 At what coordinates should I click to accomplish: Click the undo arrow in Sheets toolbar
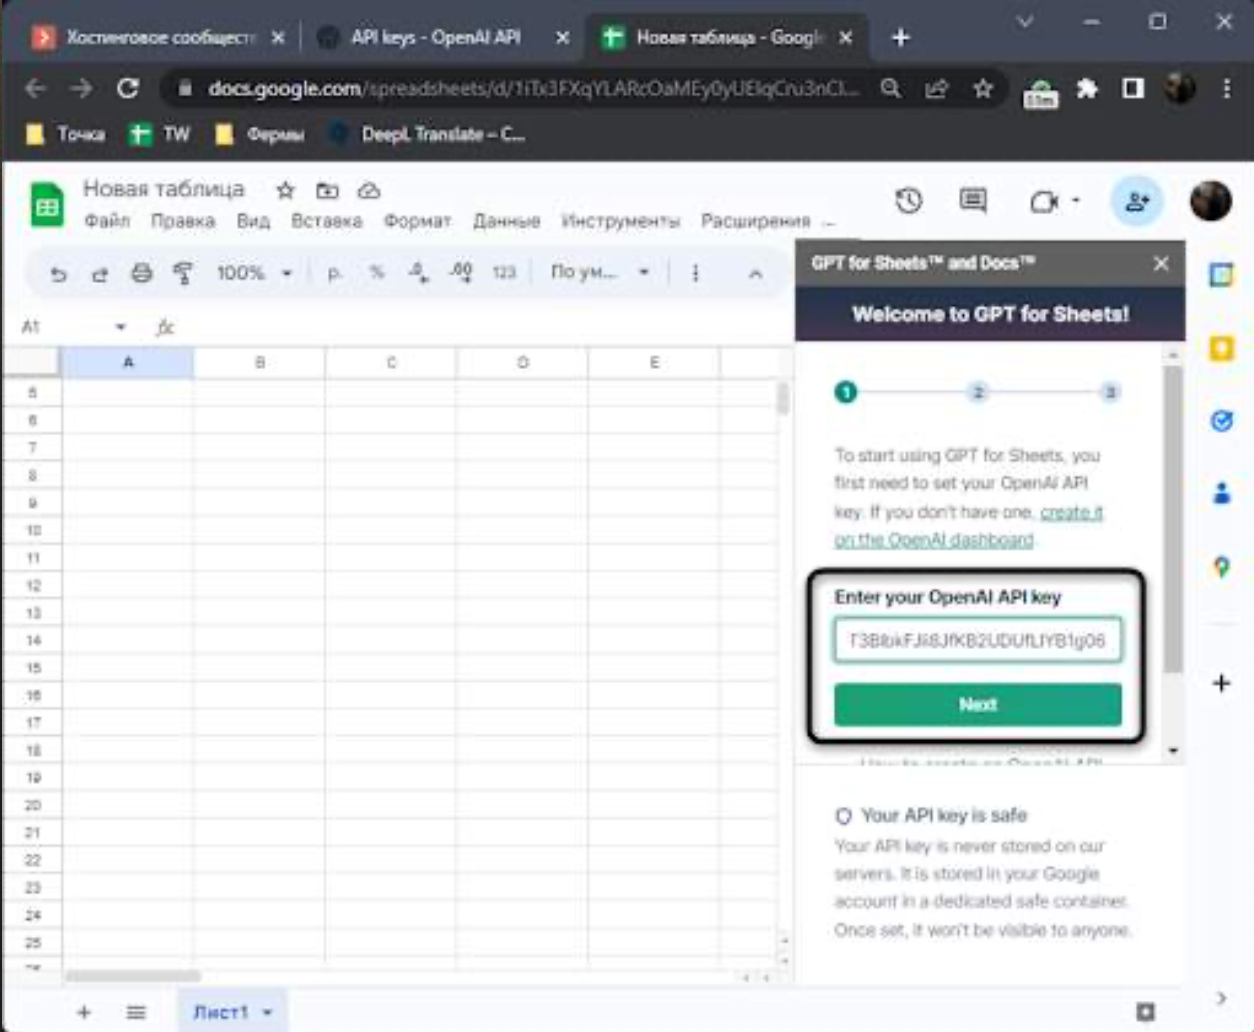(58, 273)
